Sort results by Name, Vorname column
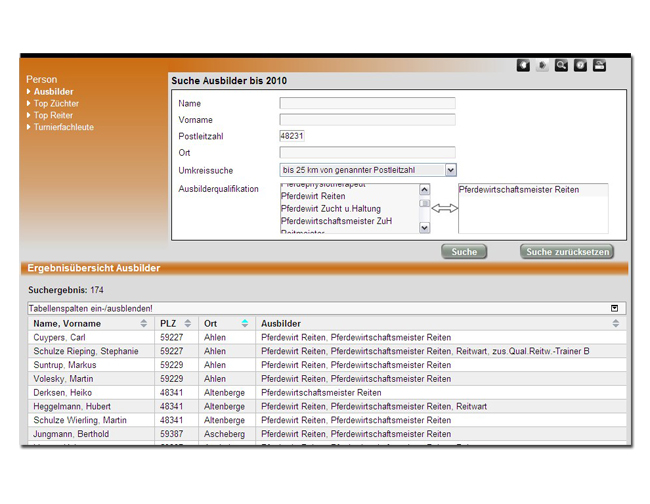 coord(143,324)
